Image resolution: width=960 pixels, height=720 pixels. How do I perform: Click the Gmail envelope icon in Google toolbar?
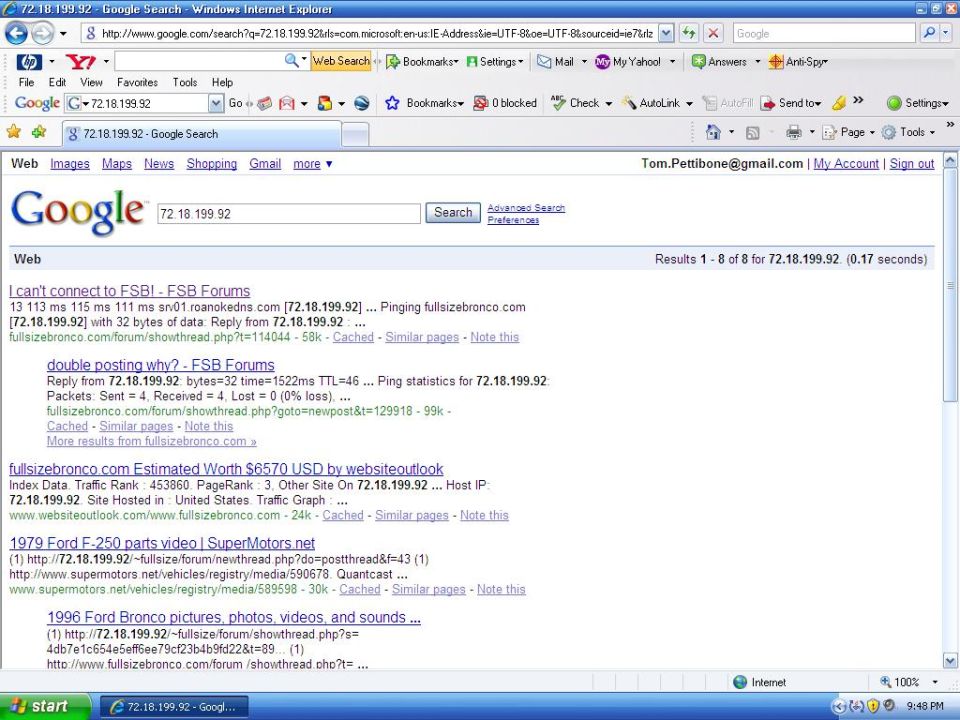click(x=287, y=103)
